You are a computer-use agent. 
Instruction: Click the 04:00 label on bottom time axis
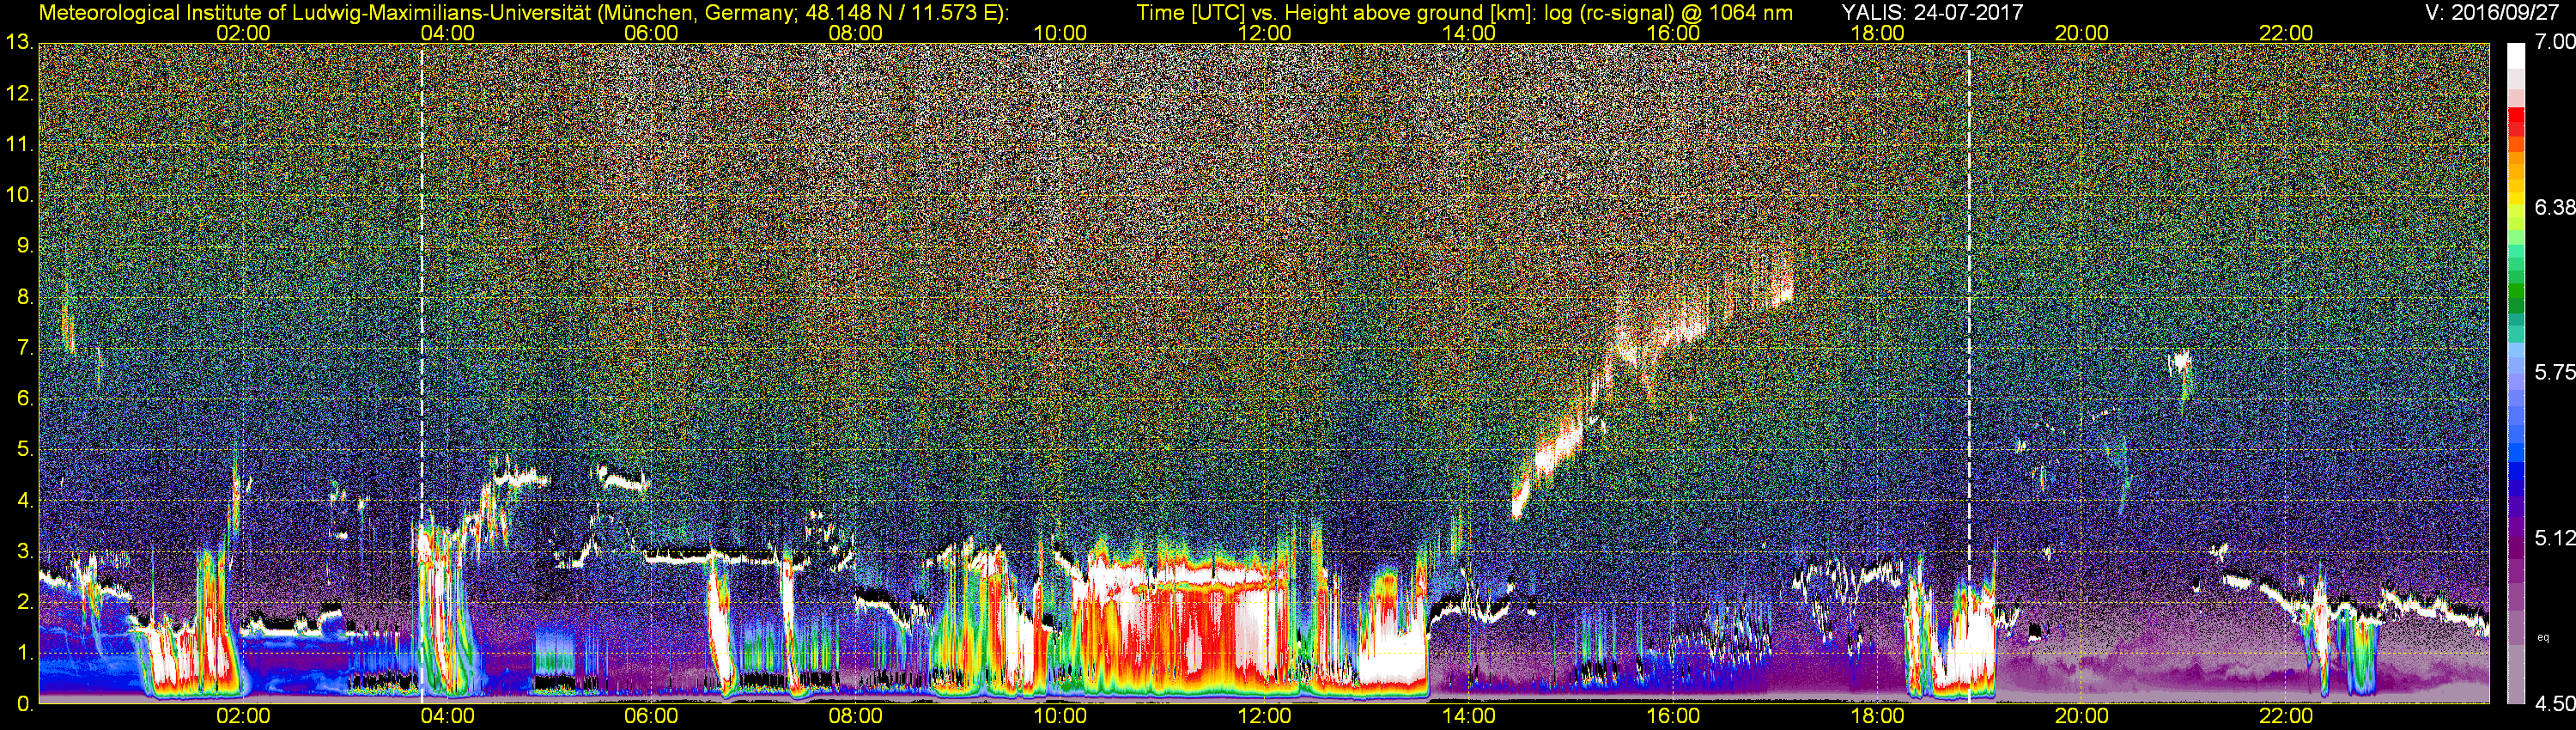click(447, 717)
